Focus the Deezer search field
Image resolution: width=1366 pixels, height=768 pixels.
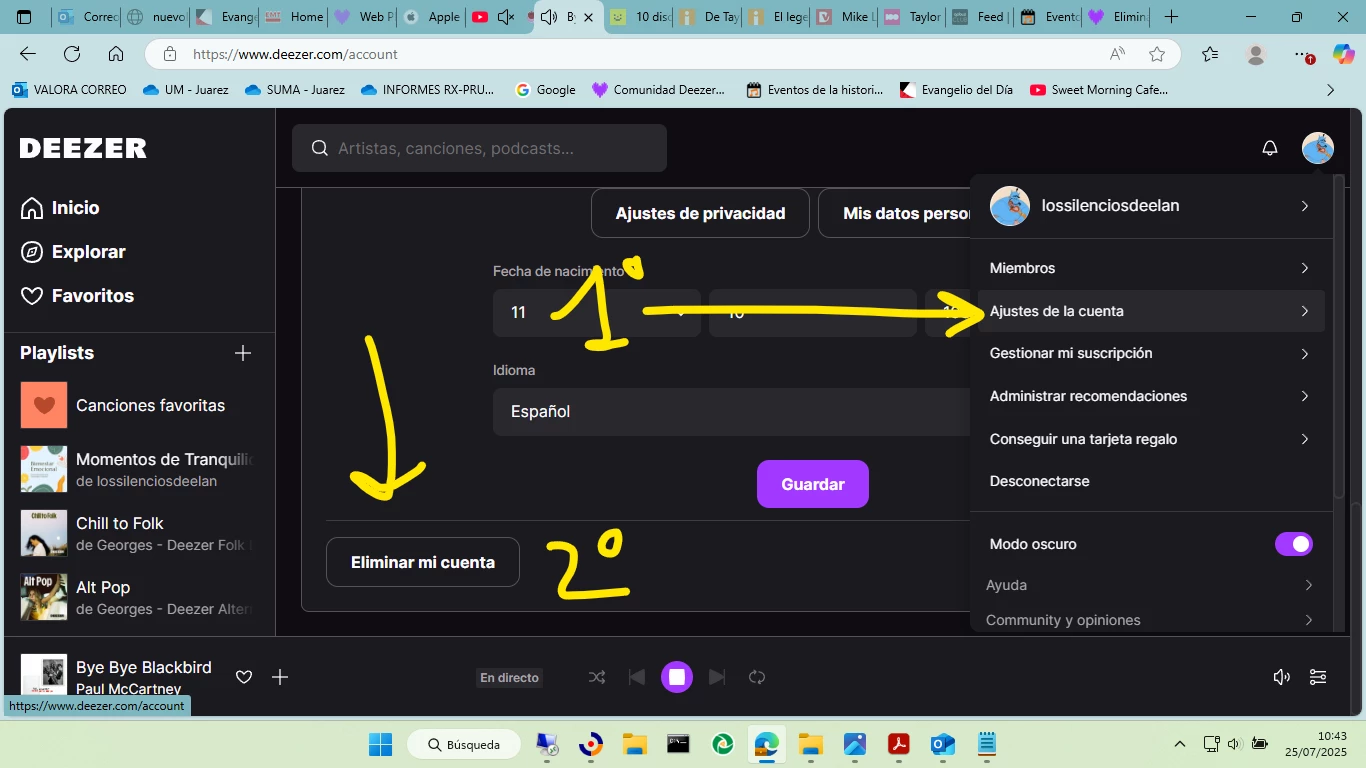coord(479,148)
